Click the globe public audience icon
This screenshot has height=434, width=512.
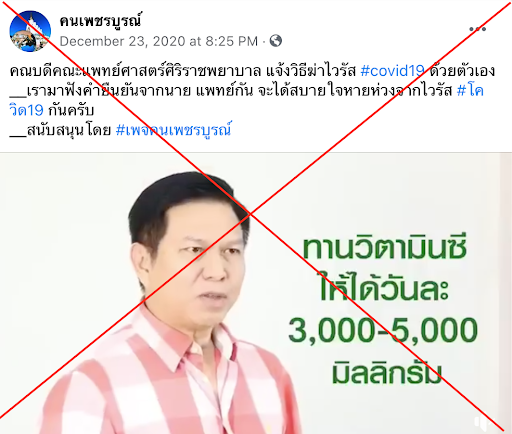click(276, 41)
